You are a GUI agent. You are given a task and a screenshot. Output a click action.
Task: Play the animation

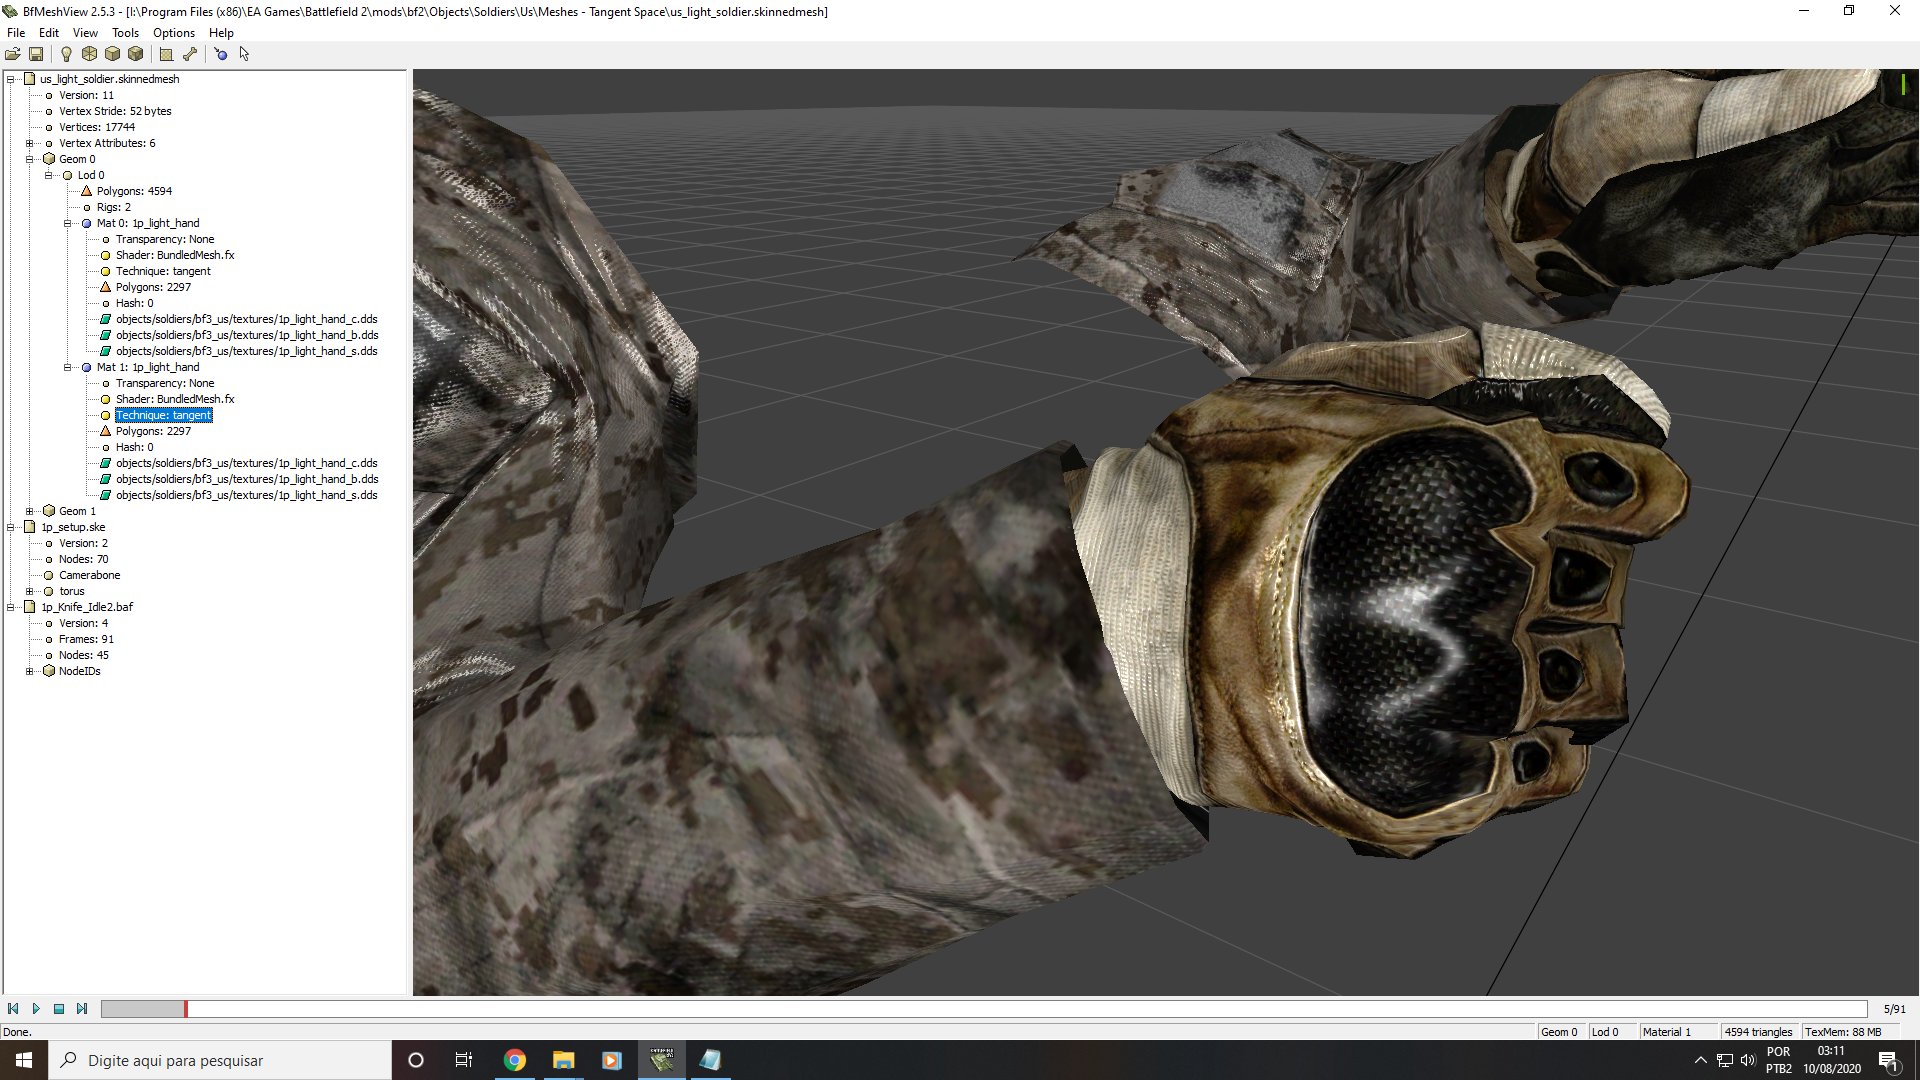[x=36, y=1009]
